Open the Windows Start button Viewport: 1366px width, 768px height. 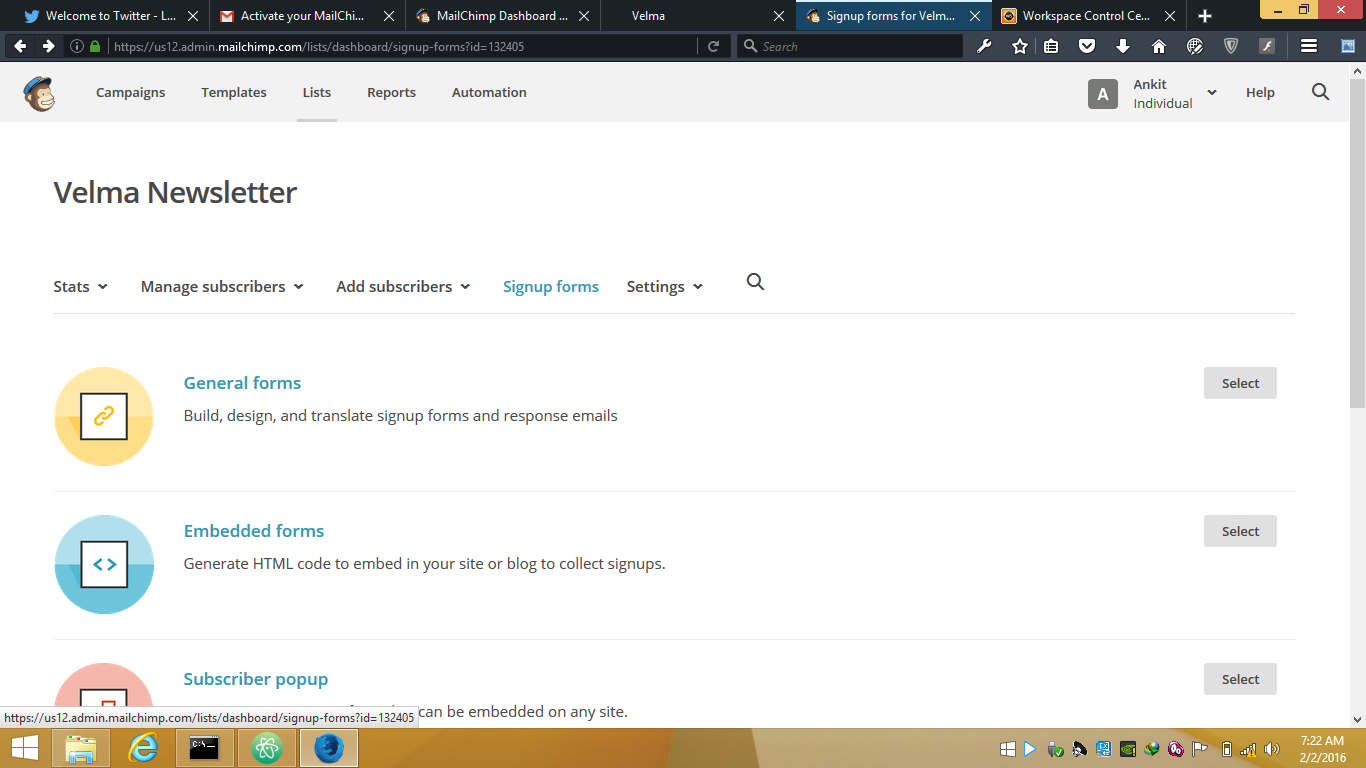[25, 748]
